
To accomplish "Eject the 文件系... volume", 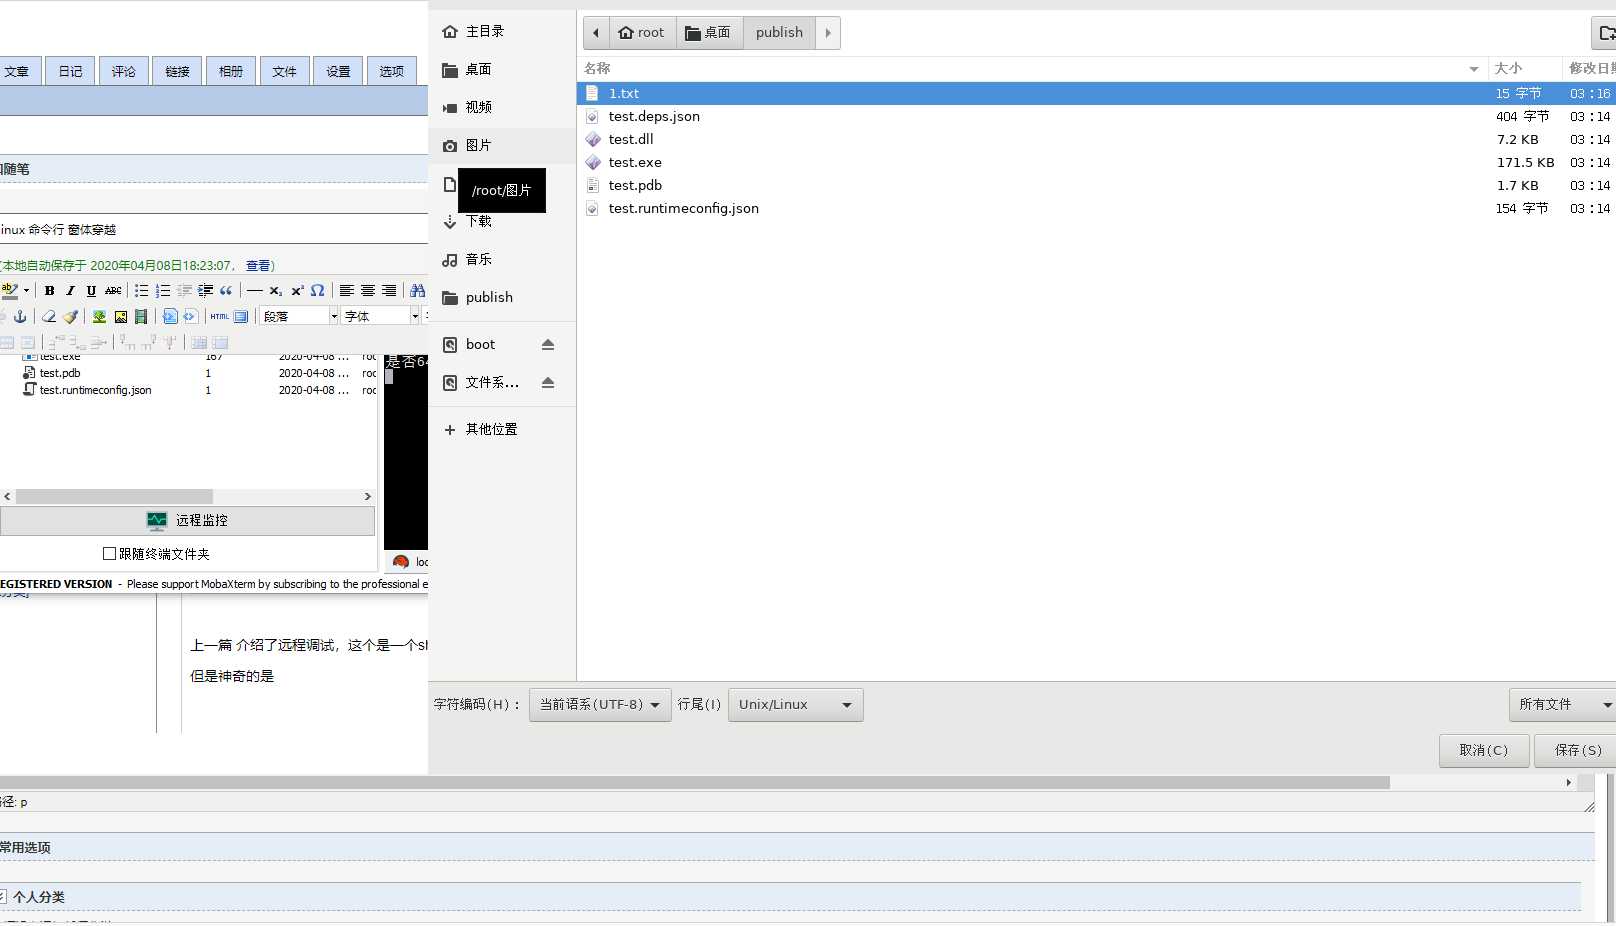I will pos(548,383).
